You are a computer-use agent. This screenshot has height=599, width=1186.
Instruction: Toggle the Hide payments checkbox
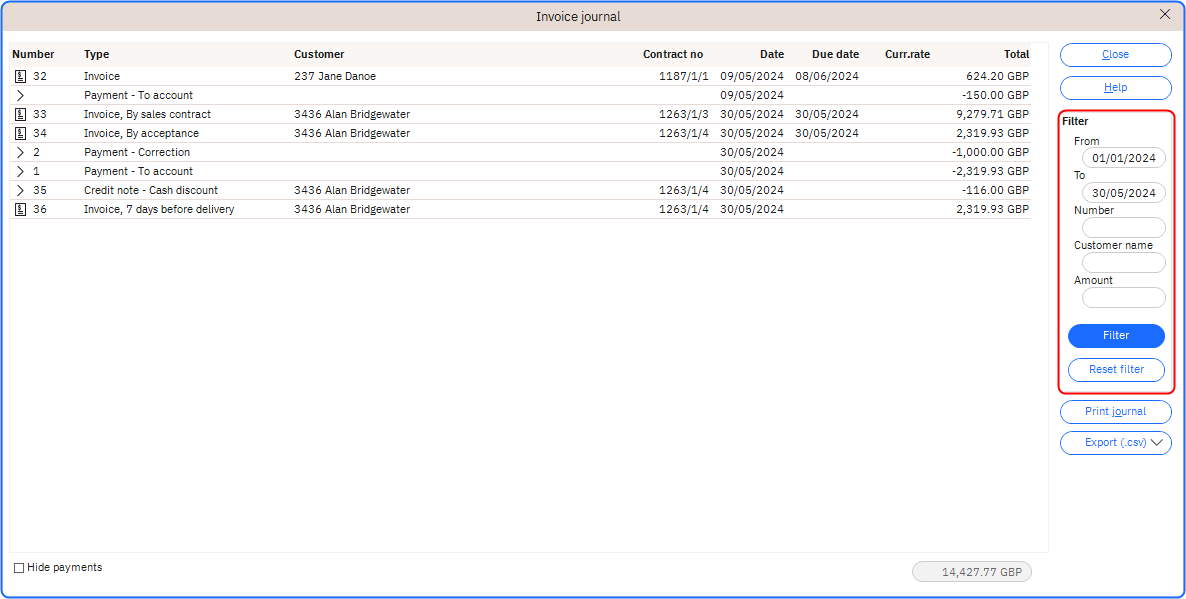20,567
